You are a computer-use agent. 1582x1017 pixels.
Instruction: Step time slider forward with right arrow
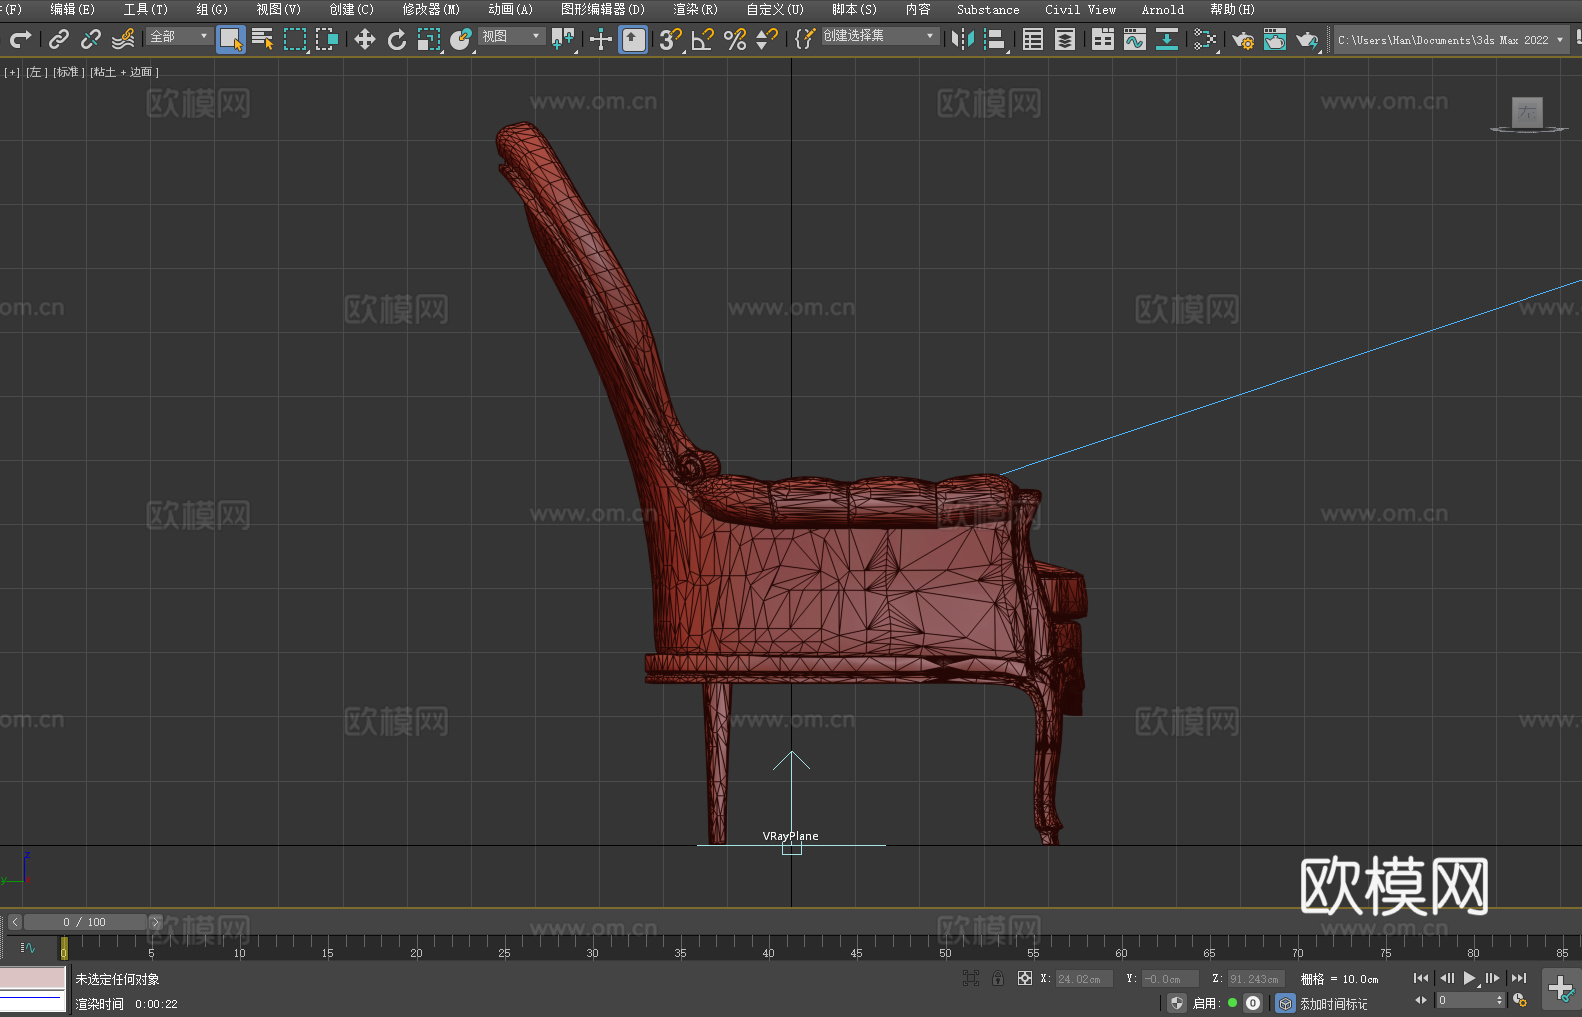(x=155, y=922)
